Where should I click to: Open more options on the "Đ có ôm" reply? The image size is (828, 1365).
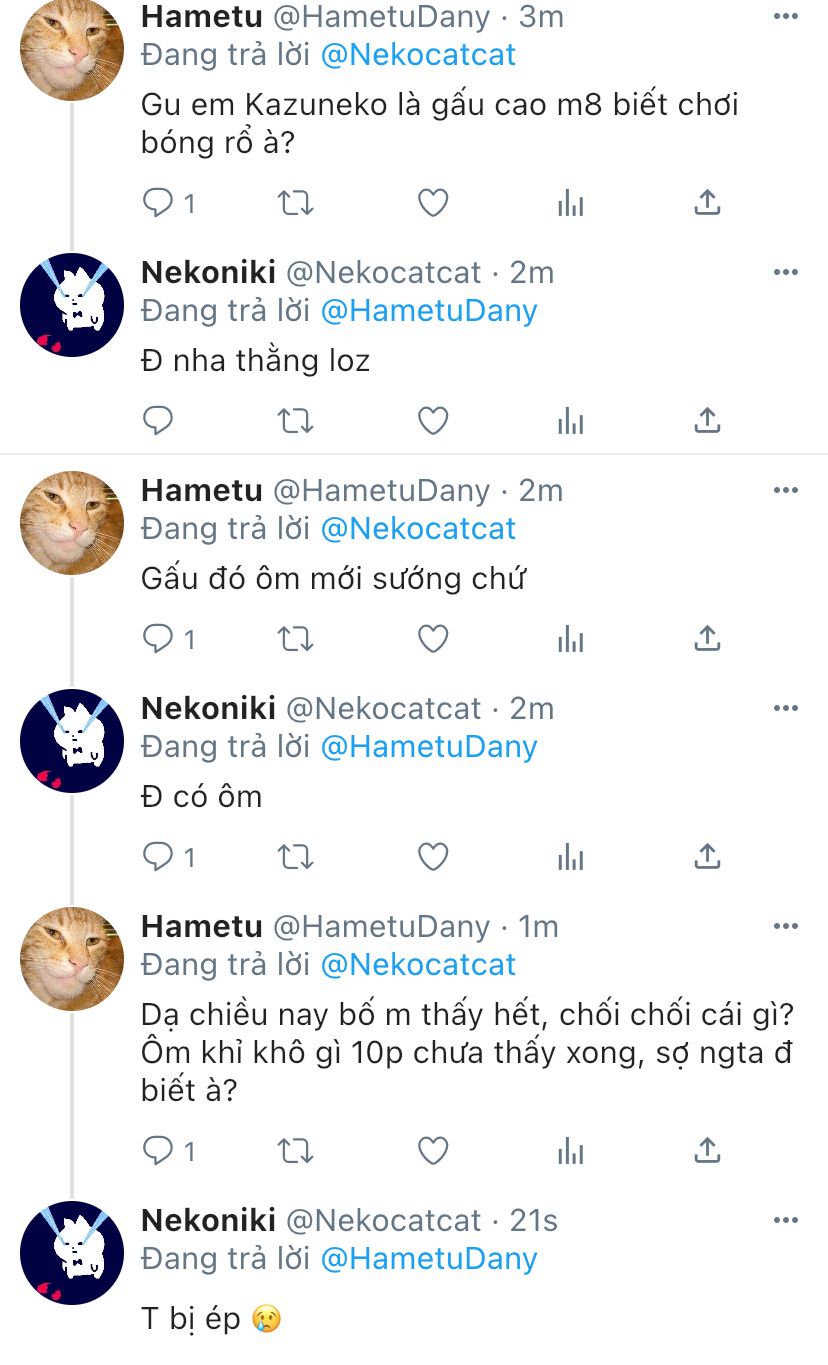tap(786, 709)
